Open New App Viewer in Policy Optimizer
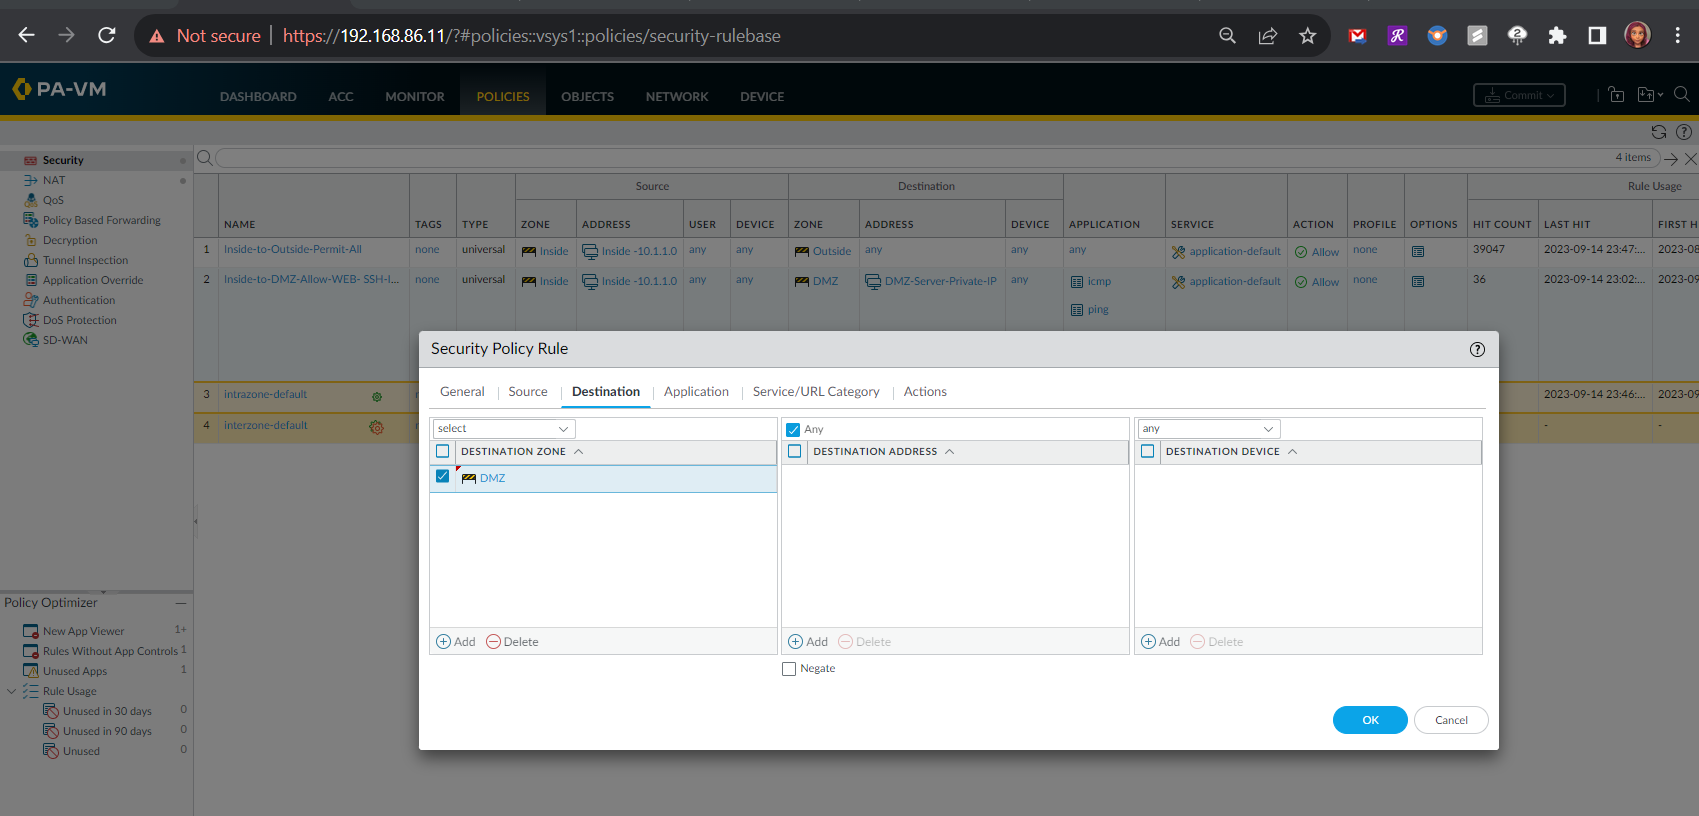 pyautogui.click(x=83, y=631)
